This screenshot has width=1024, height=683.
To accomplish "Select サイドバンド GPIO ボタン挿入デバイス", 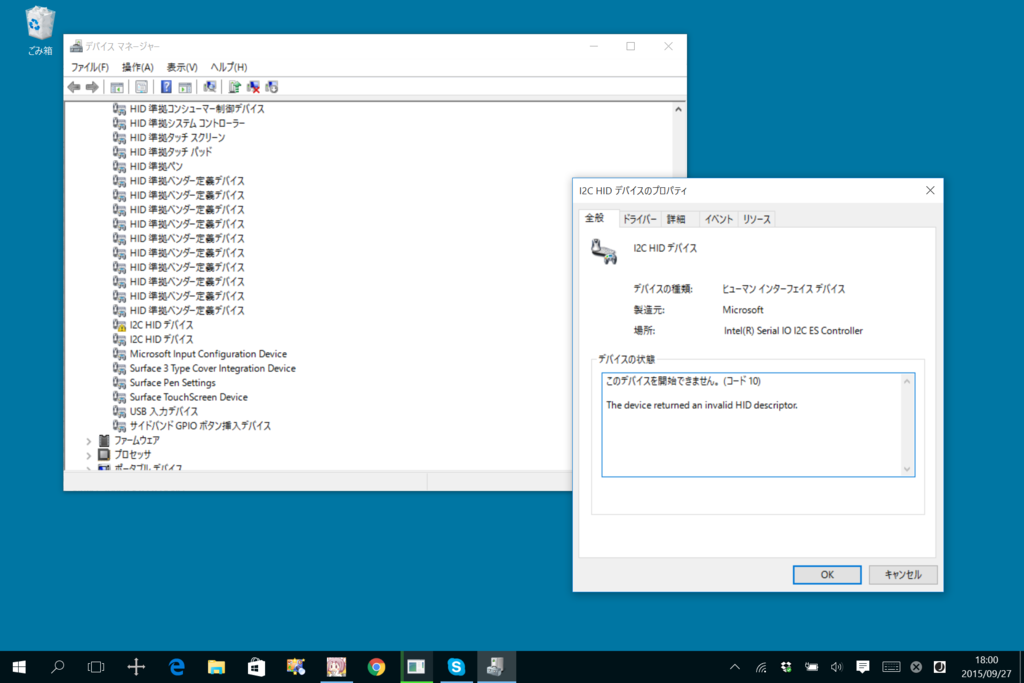I will coord(200,426).
